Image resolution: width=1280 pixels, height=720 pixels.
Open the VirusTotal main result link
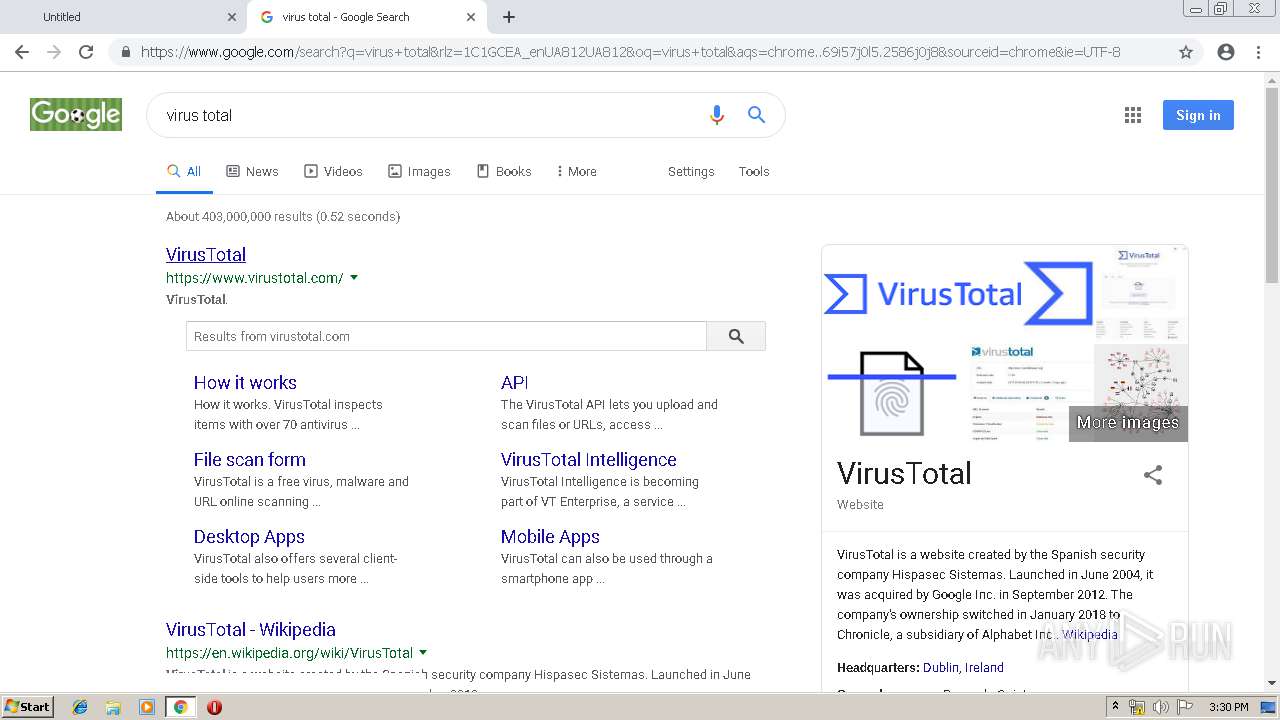206,255
